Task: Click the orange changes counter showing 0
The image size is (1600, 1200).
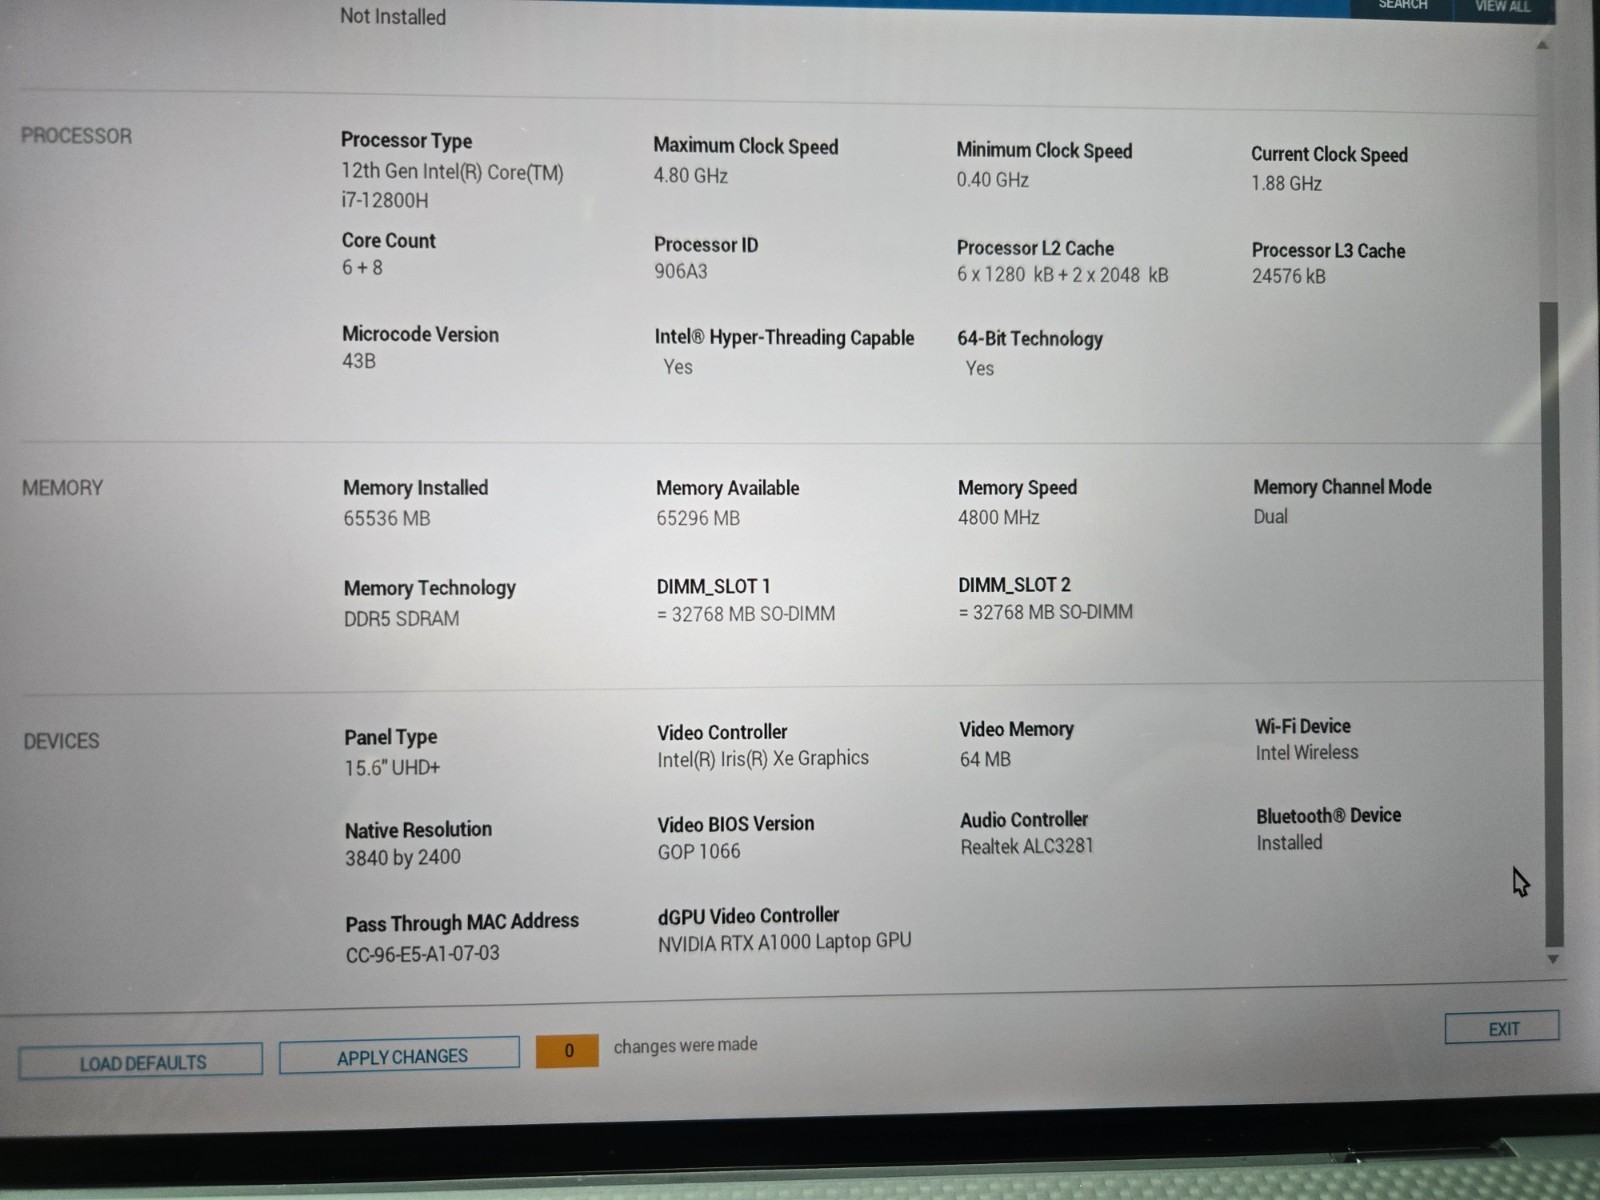Action: click(x=567, y=1050)
